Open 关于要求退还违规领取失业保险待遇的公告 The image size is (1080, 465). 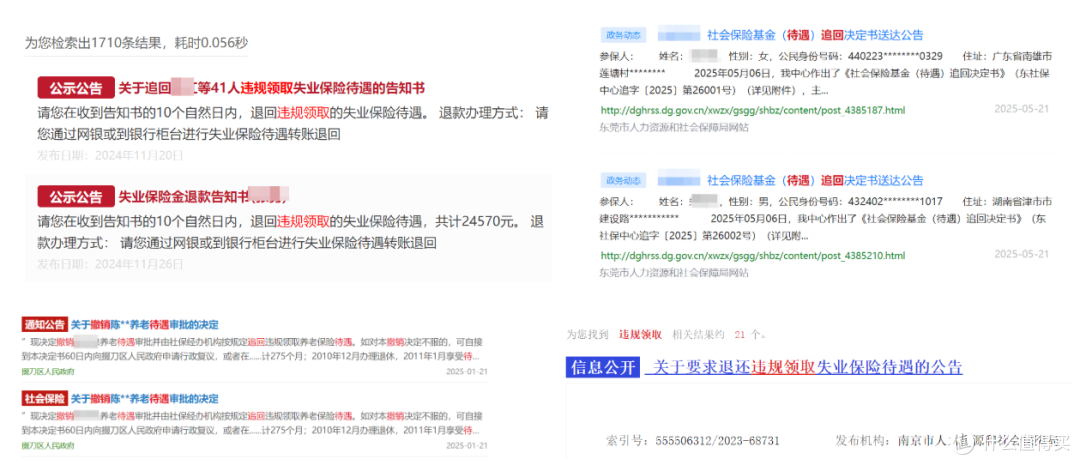point(804,367)
